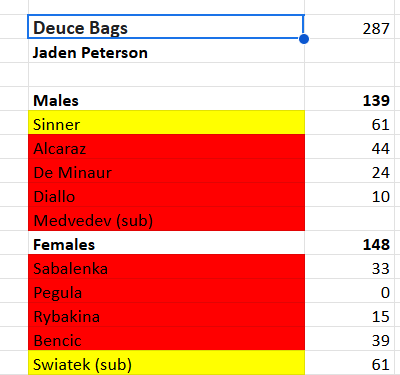The image size is (400, 375).
Task: Click the blue fill handle dot
Action: (304, 39)
